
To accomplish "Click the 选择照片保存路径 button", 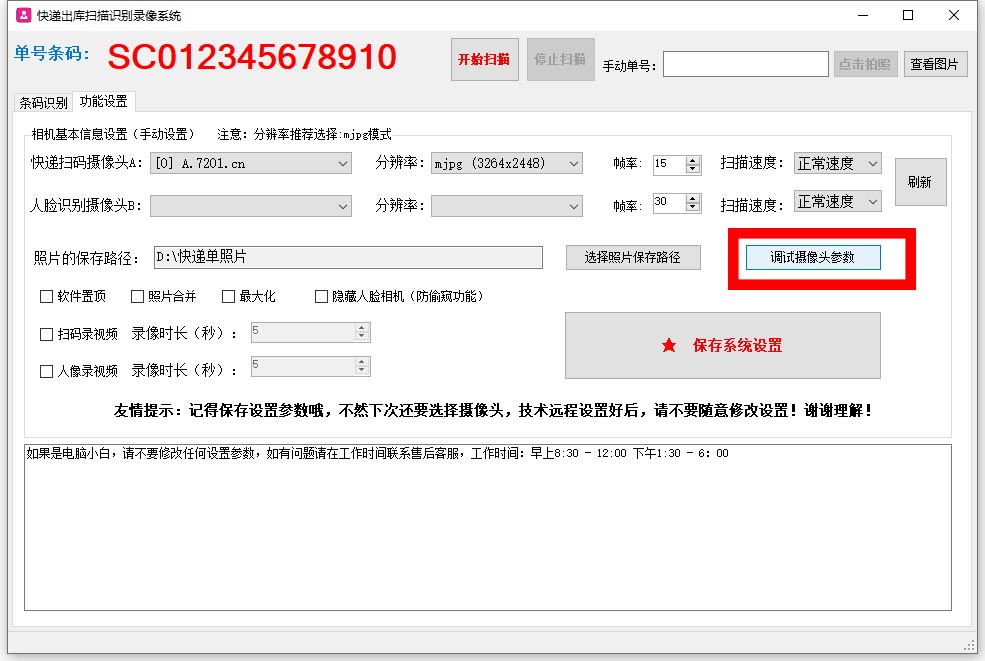I will point(632,258).
